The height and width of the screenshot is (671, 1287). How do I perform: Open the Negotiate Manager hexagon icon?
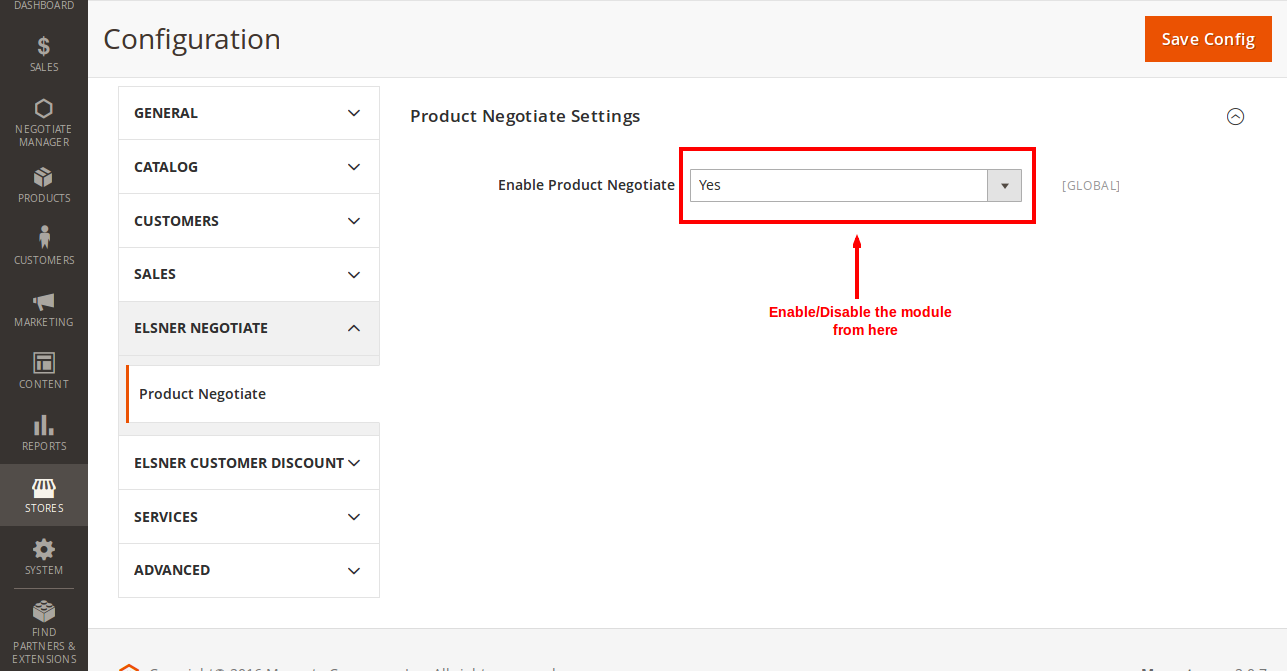[x=44, y=108]
